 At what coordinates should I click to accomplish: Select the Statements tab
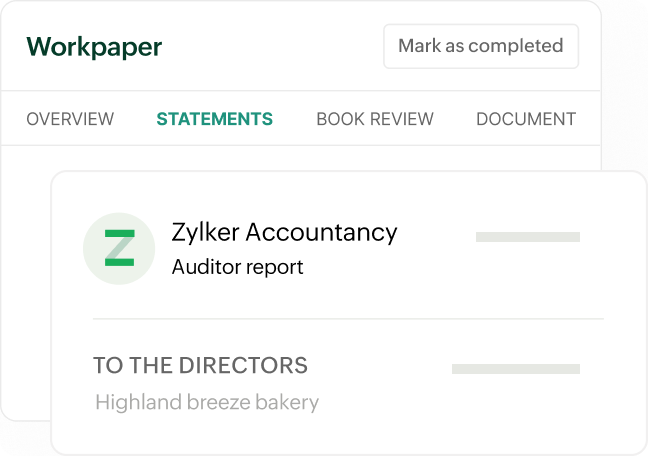click(214, 119)
